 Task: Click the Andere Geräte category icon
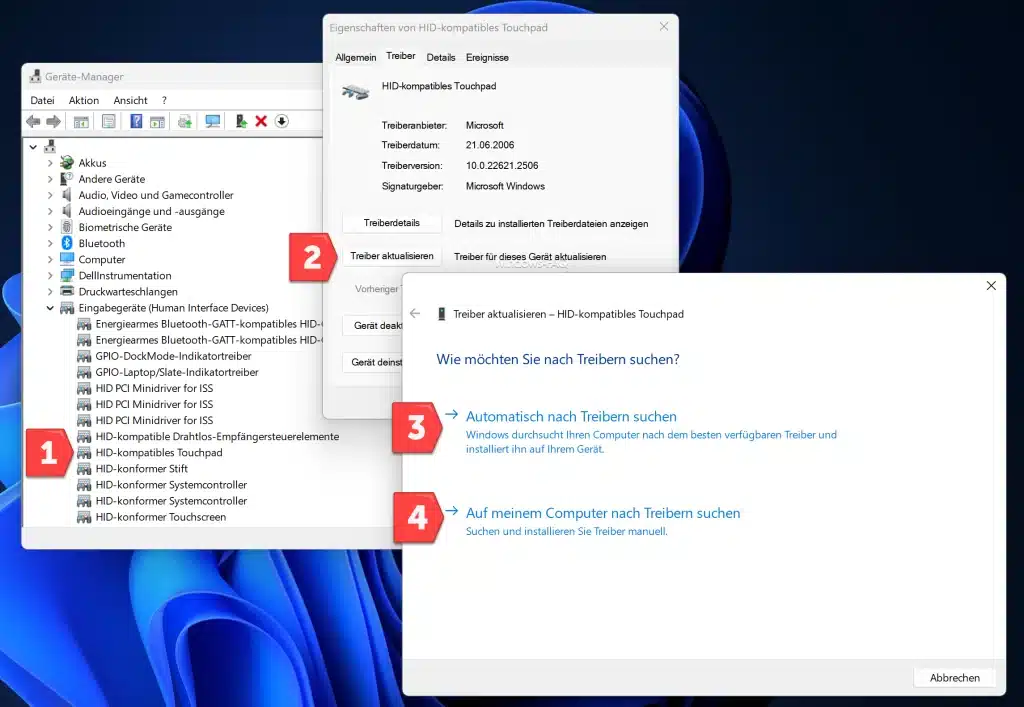[x=67, y=179]
